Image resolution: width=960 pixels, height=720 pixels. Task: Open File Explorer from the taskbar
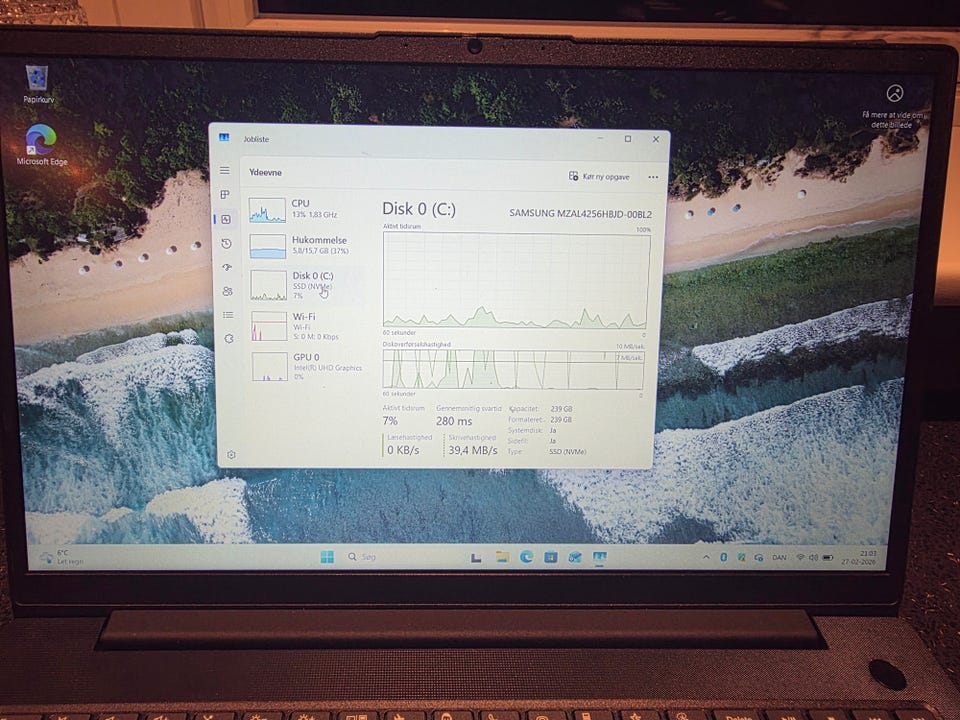502,557
